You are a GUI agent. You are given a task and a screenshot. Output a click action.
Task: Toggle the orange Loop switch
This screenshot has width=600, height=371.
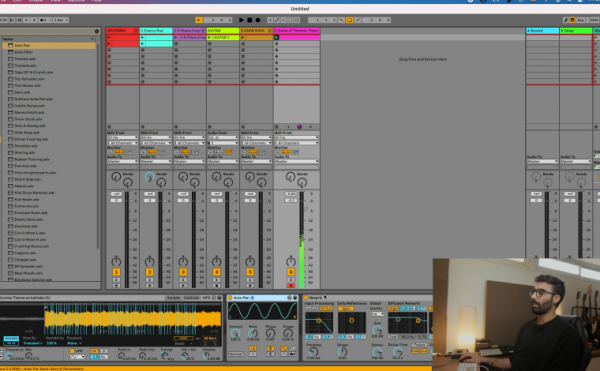pos(349,20)
